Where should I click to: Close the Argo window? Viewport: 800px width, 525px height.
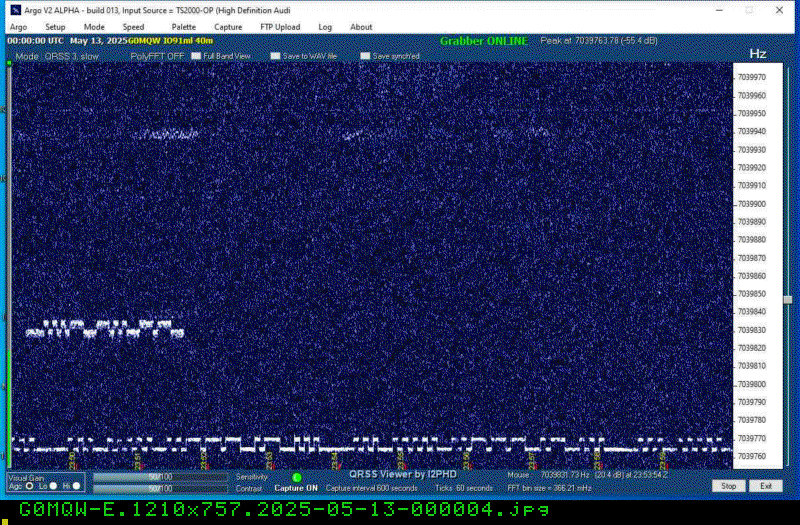779,10
